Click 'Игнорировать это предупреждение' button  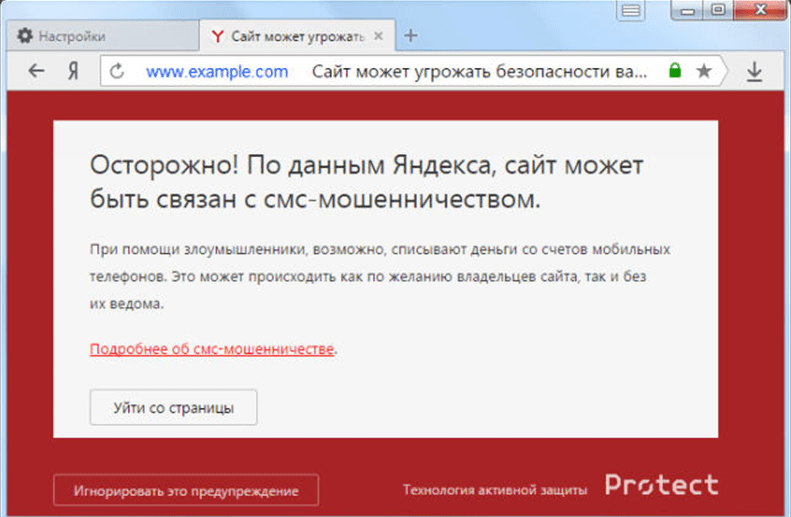(186, 490)
